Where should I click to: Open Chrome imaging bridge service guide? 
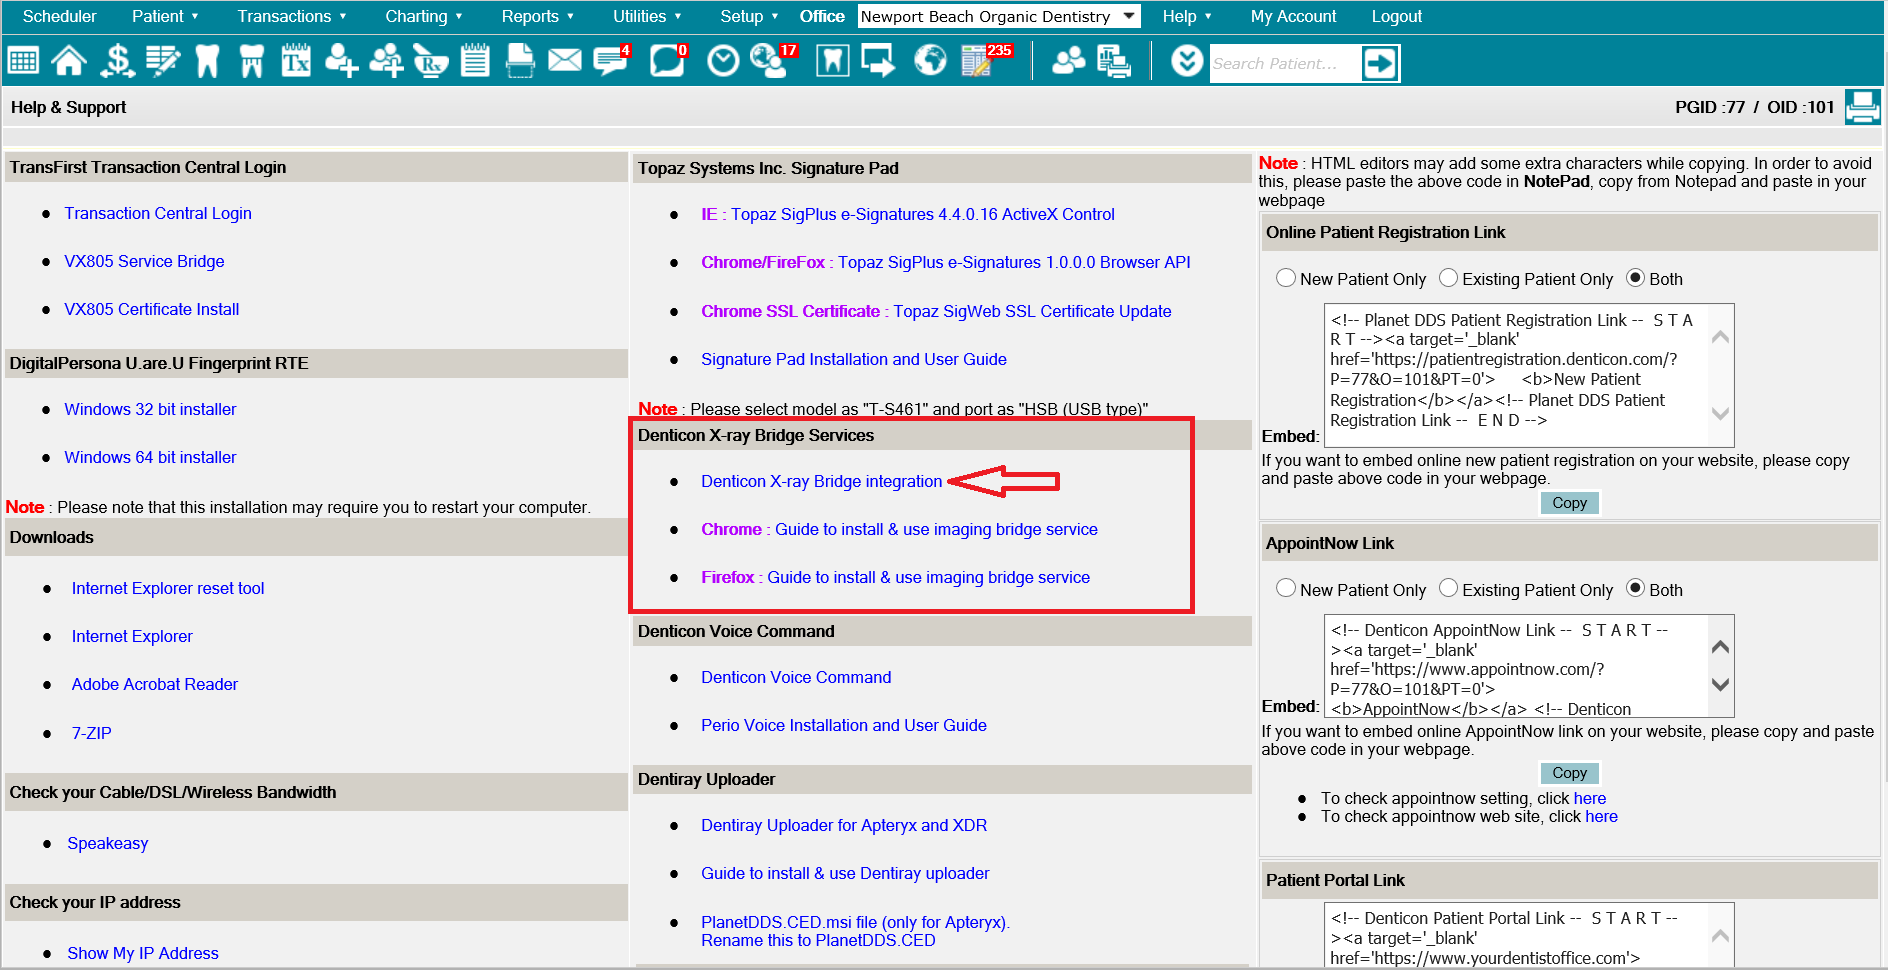pos(899,529)
